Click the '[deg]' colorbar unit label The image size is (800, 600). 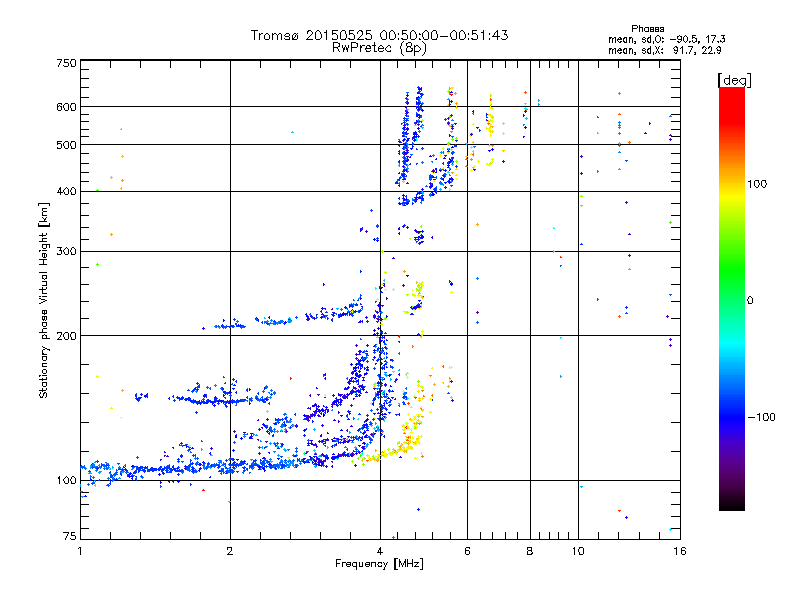tap(734, 80)
